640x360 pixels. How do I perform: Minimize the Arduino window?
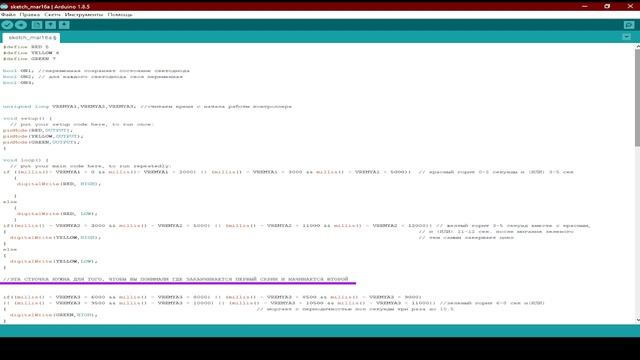click(584, 7)
